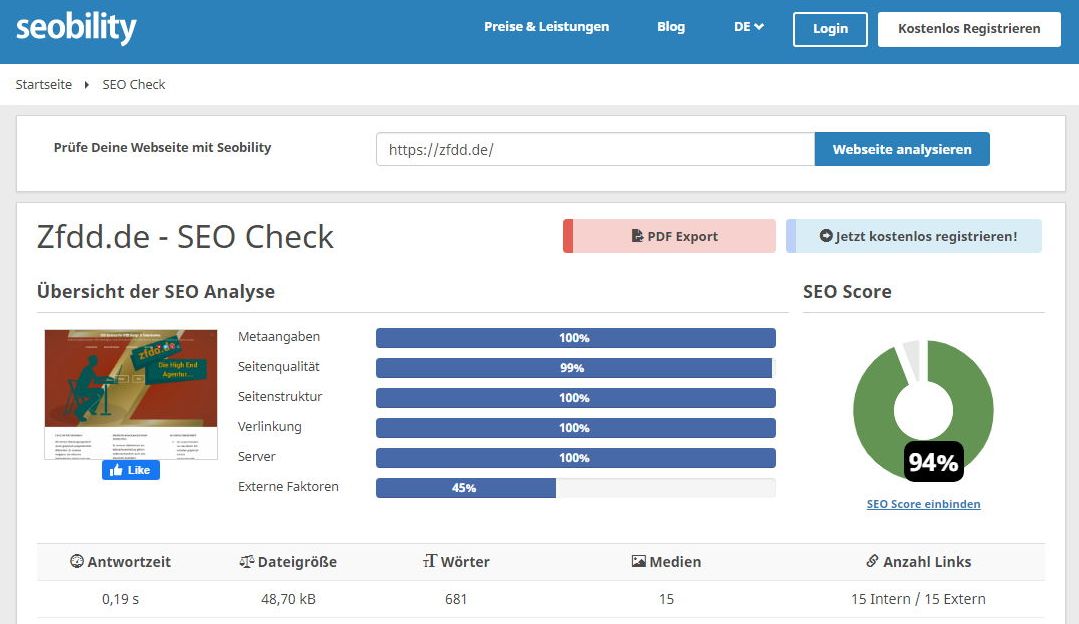Click Kostenlos Registrieren button

pyautogui.click(x=969, y=29)
